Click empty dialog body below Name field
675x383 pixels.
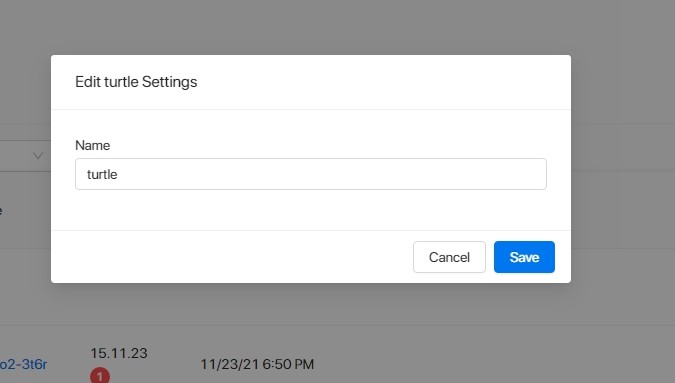click(311, 210)
